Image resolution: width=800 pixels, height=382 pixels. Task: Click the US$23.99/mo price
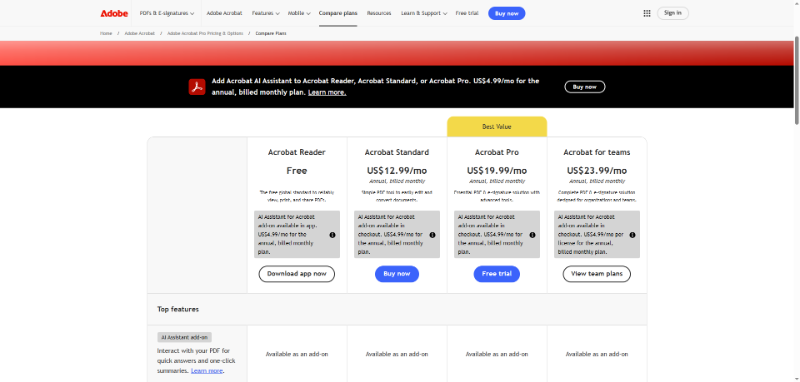597,170
